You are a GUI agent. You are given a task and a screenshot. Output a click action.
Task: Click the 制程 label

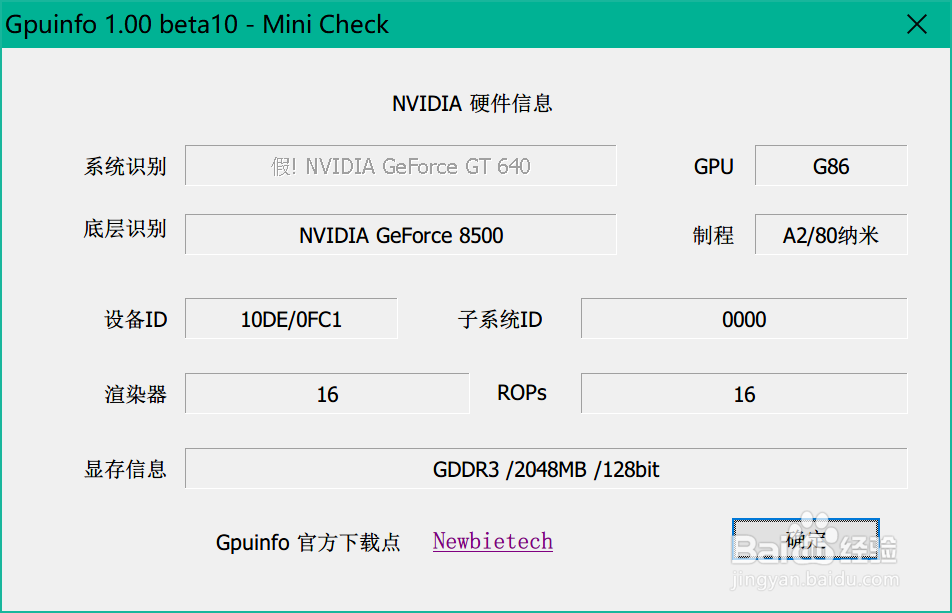pos(713,235)
